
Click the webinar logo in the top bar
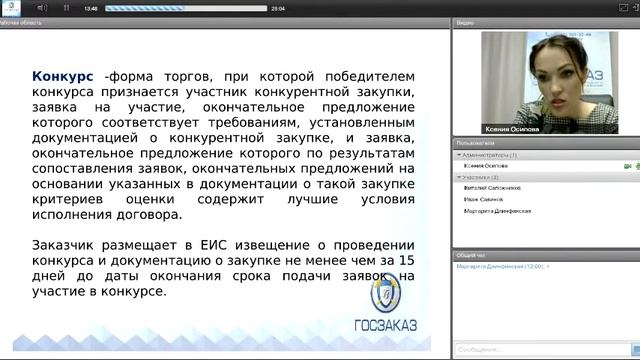coord(11,8)
